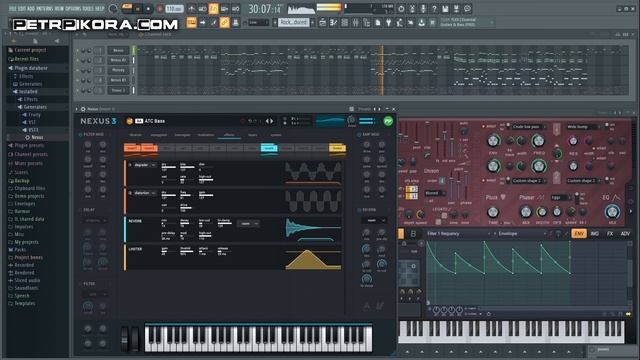Screen dimensions: 640x360
Task: Click the speech bubble icon in the top toolbar
Action: pos(467,9)
